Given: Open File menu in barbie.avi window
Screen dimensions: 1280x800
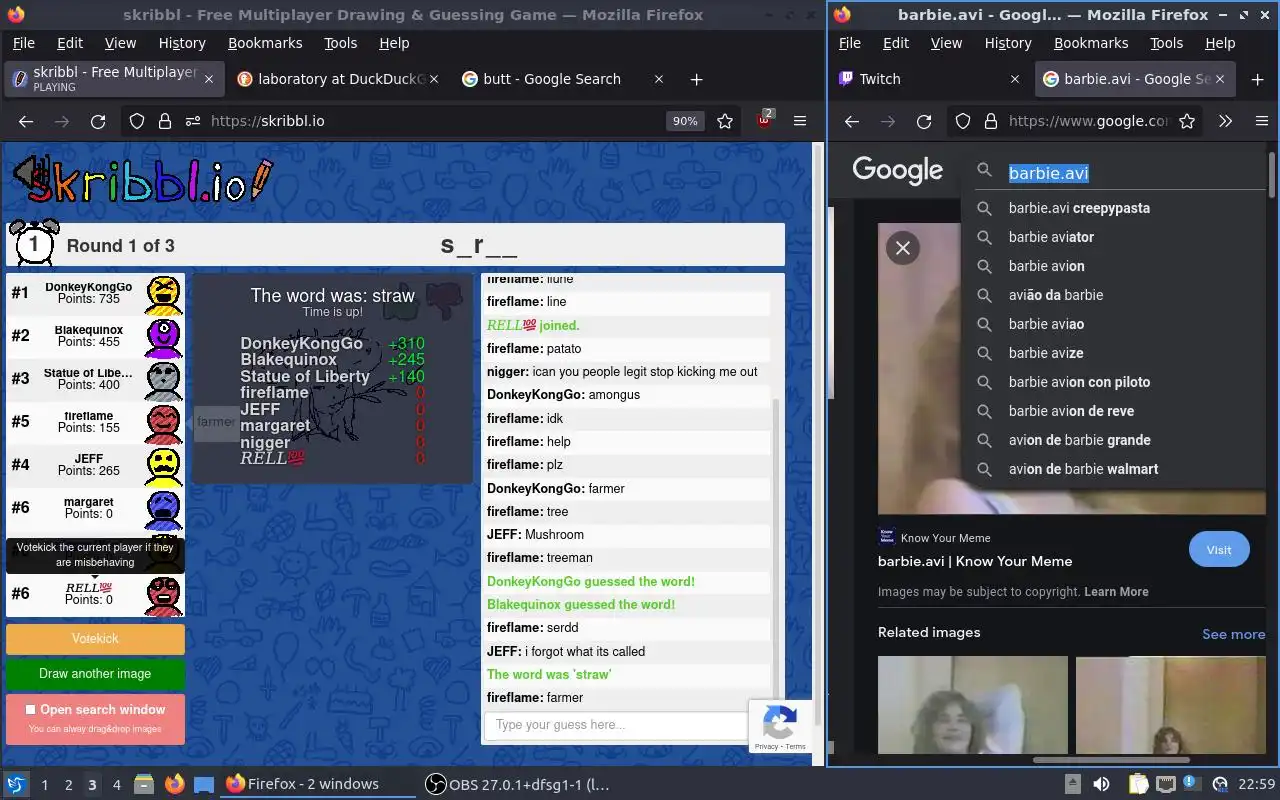Looking at the screenshot, I should pos(849,43).
